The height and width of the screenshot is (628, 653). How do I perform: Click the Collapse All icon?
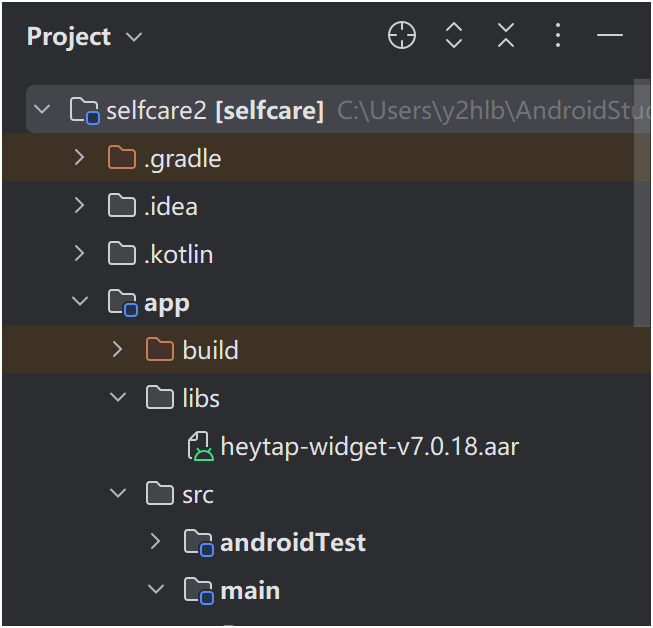coord(506,37)
